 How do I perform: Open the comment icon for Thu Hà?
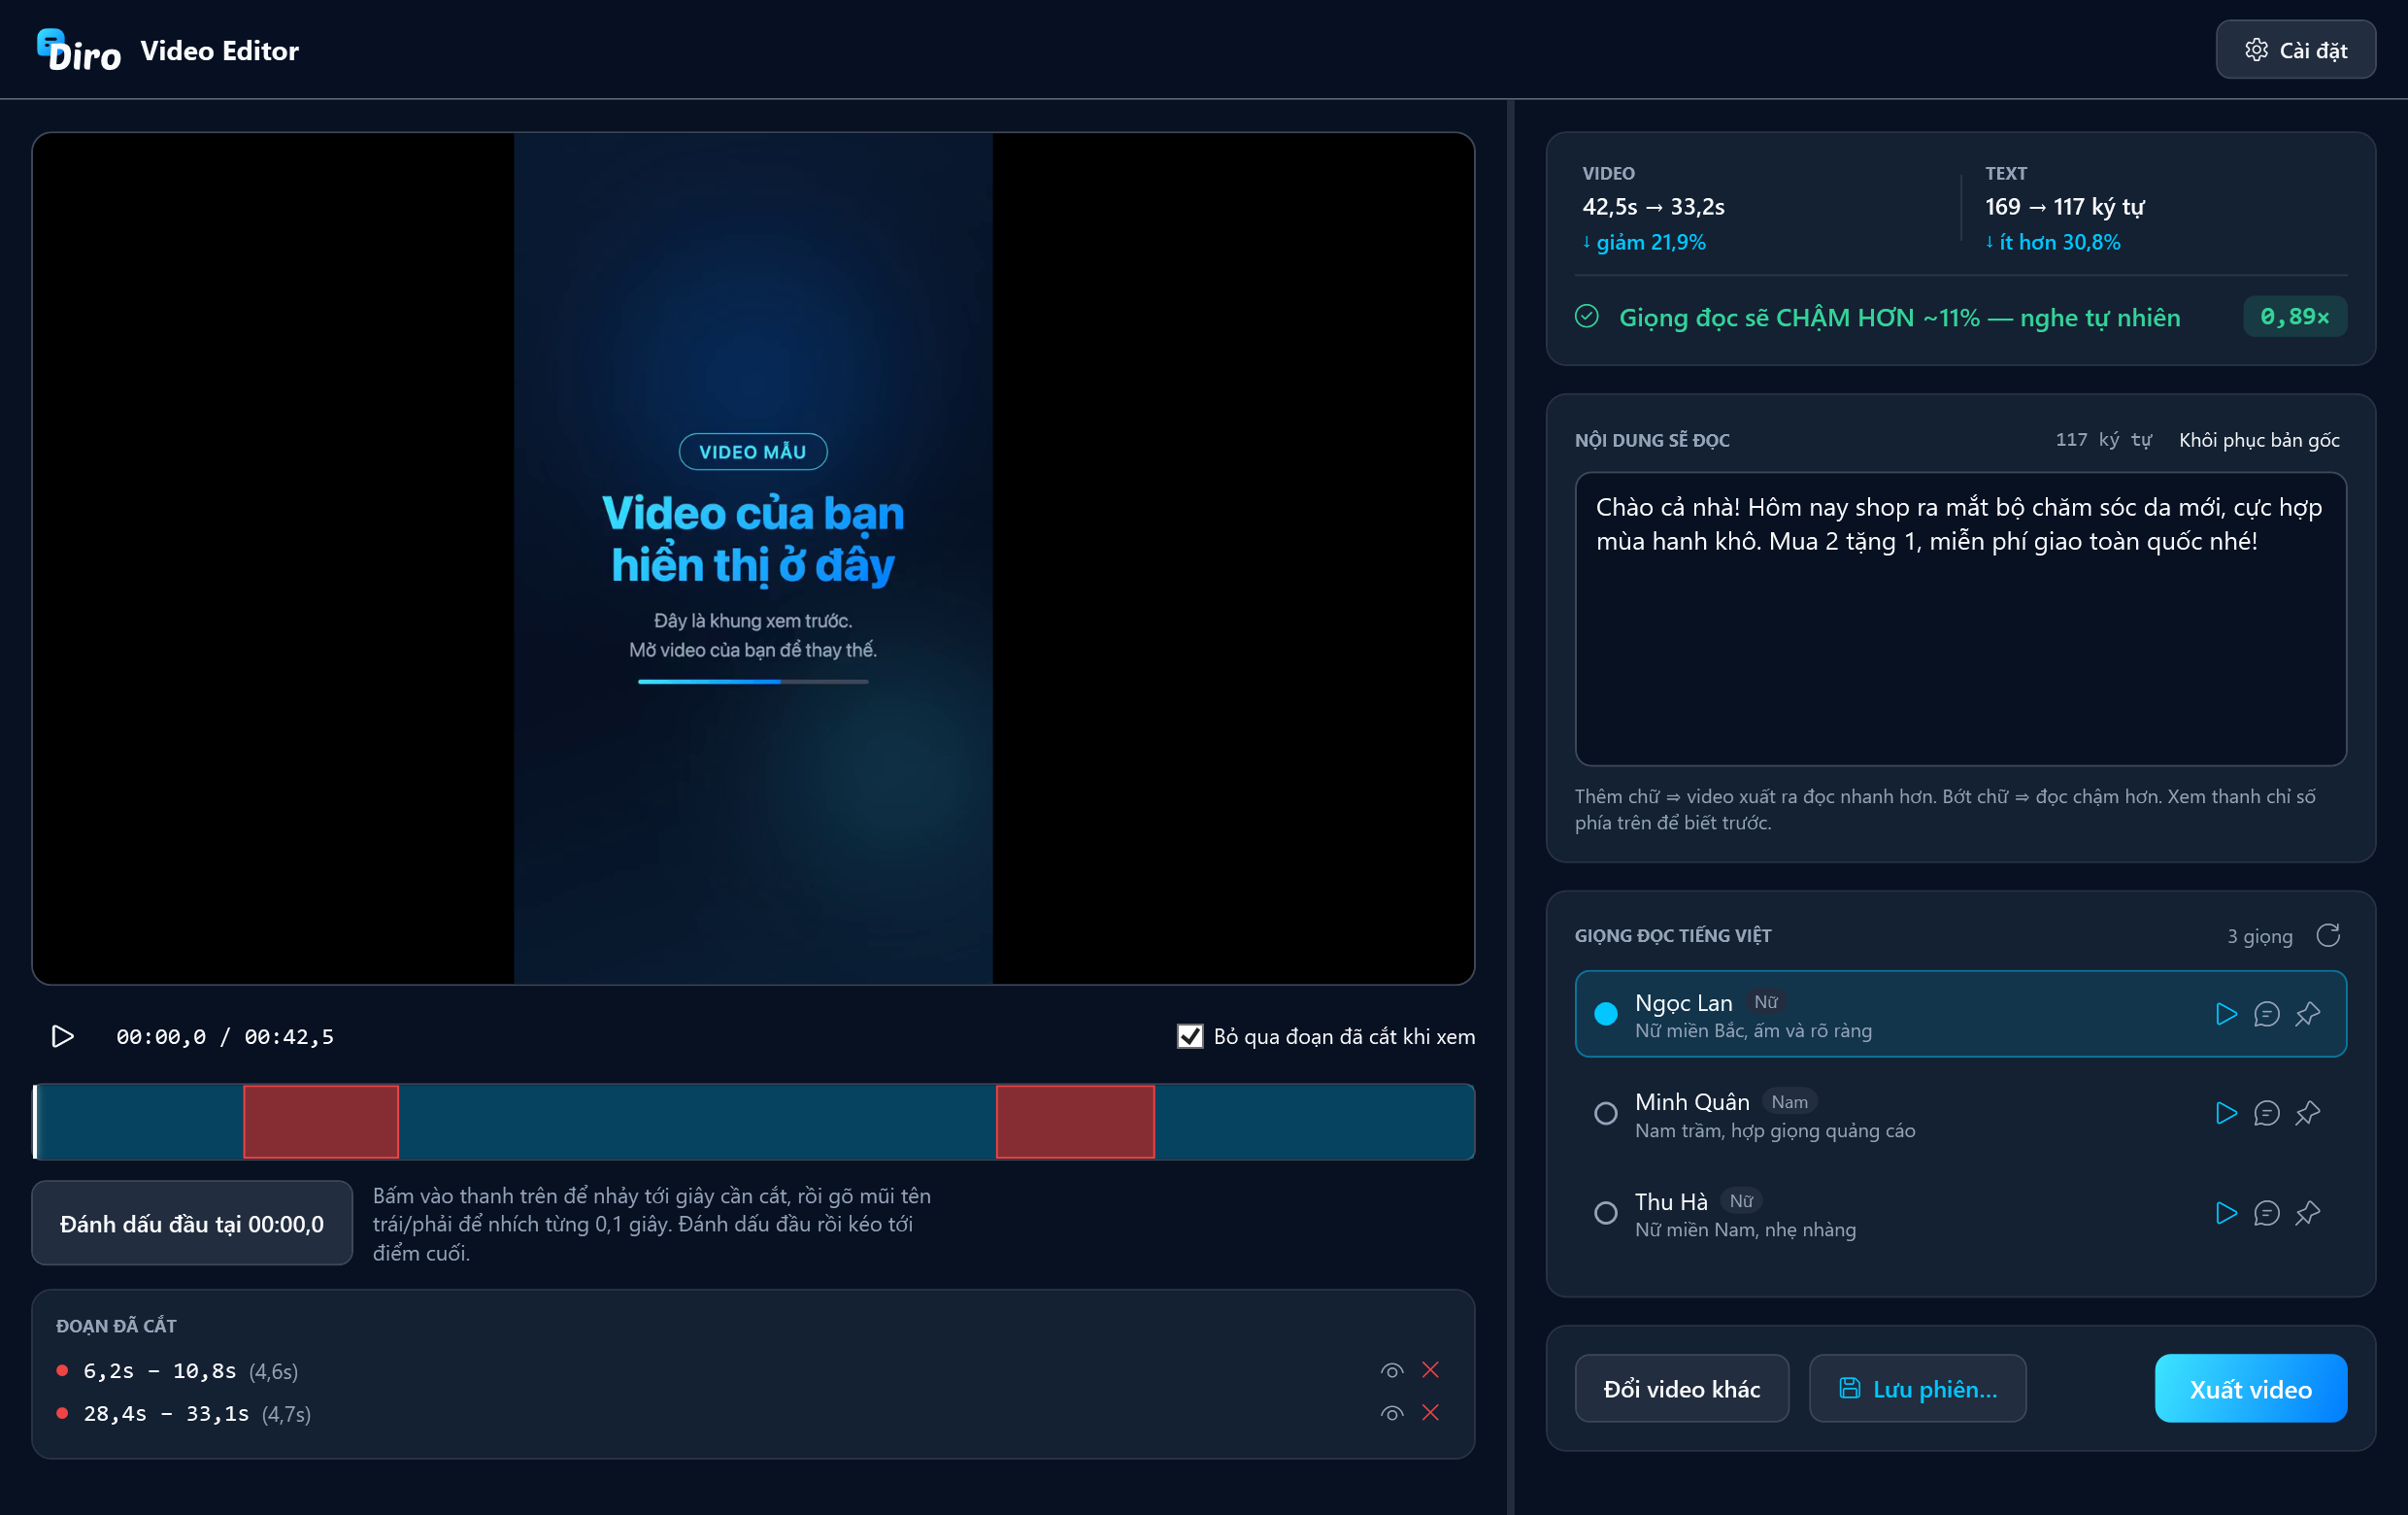(x=2266, y=1213)
